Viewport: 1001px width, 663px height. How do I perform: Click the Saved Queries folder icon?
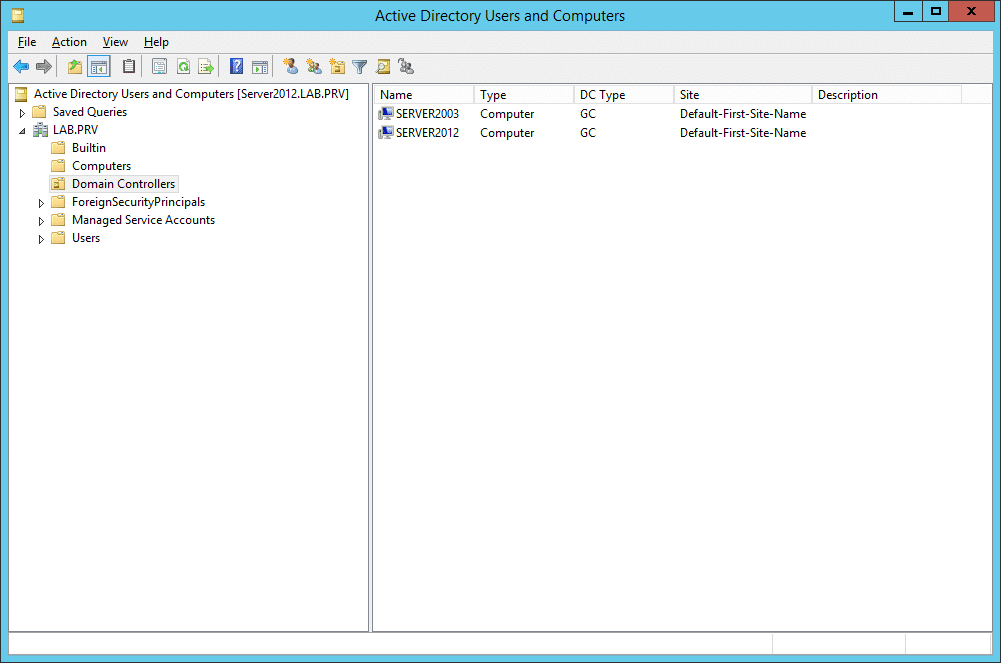[x=39, y=112]
